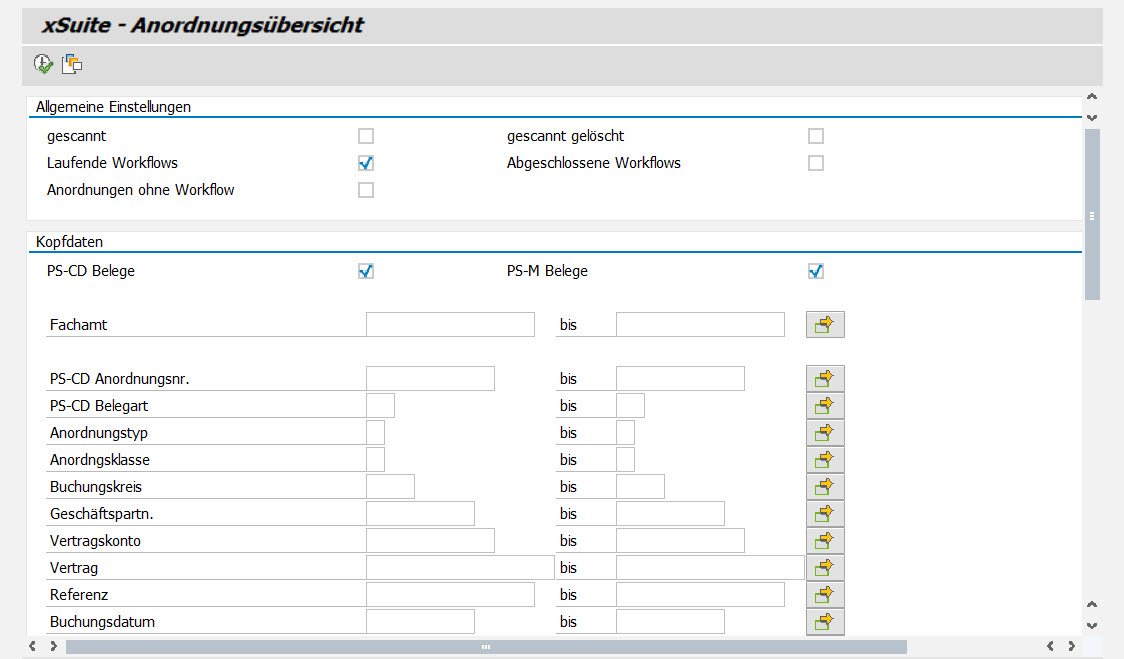Viewport: 1124px width, 659px height.
Task: Click the Get Variant icon next to Execute
Action: pos(71,64)
